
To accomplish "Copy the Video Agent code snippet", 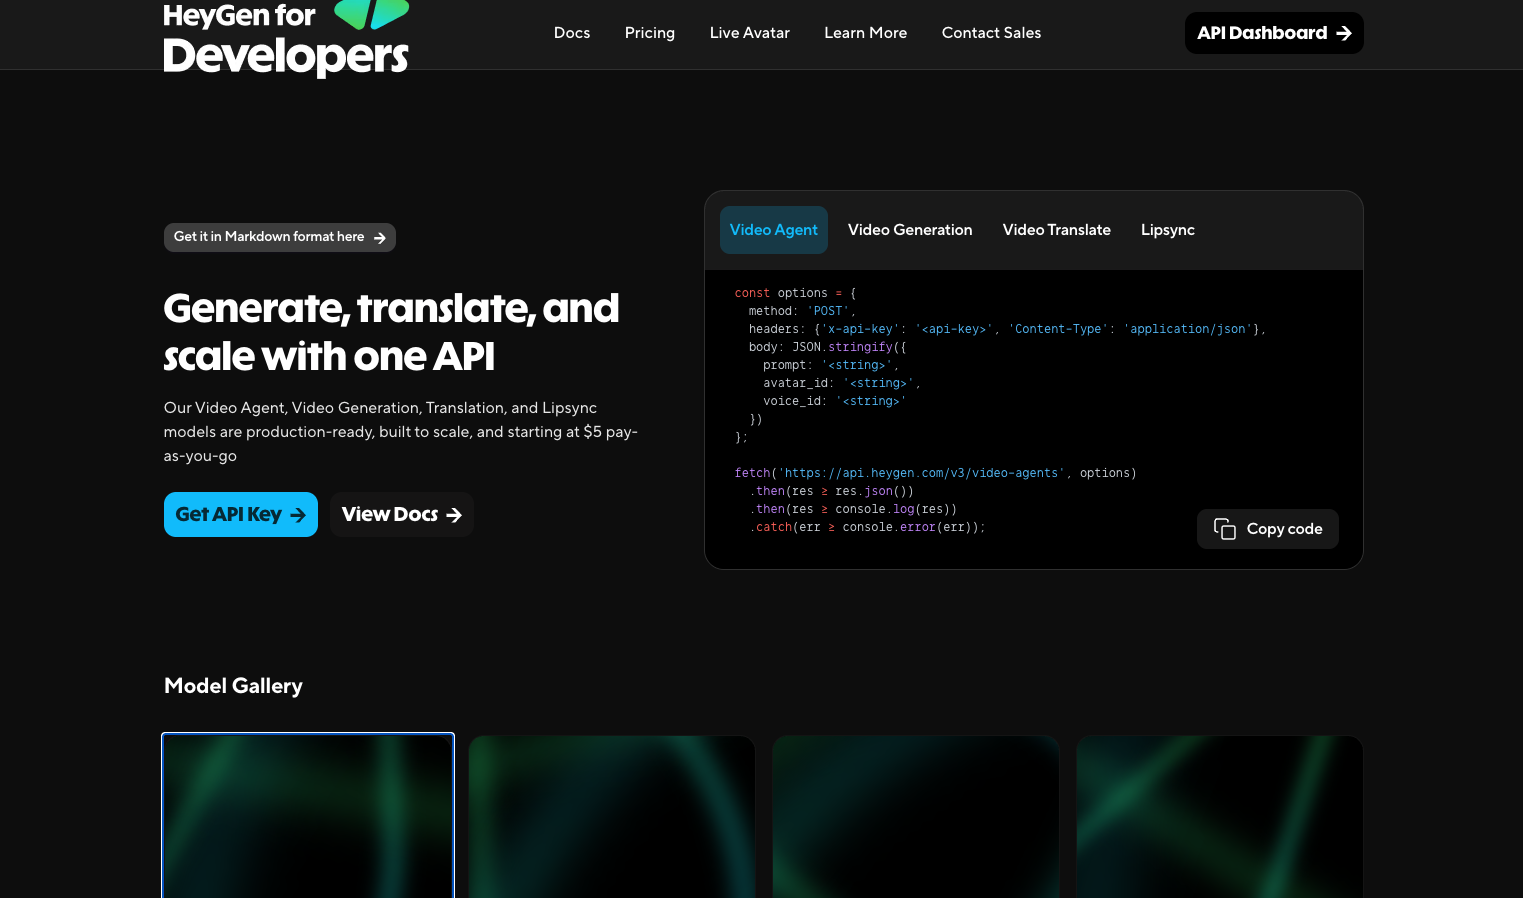I will [x=1267, y=529].
